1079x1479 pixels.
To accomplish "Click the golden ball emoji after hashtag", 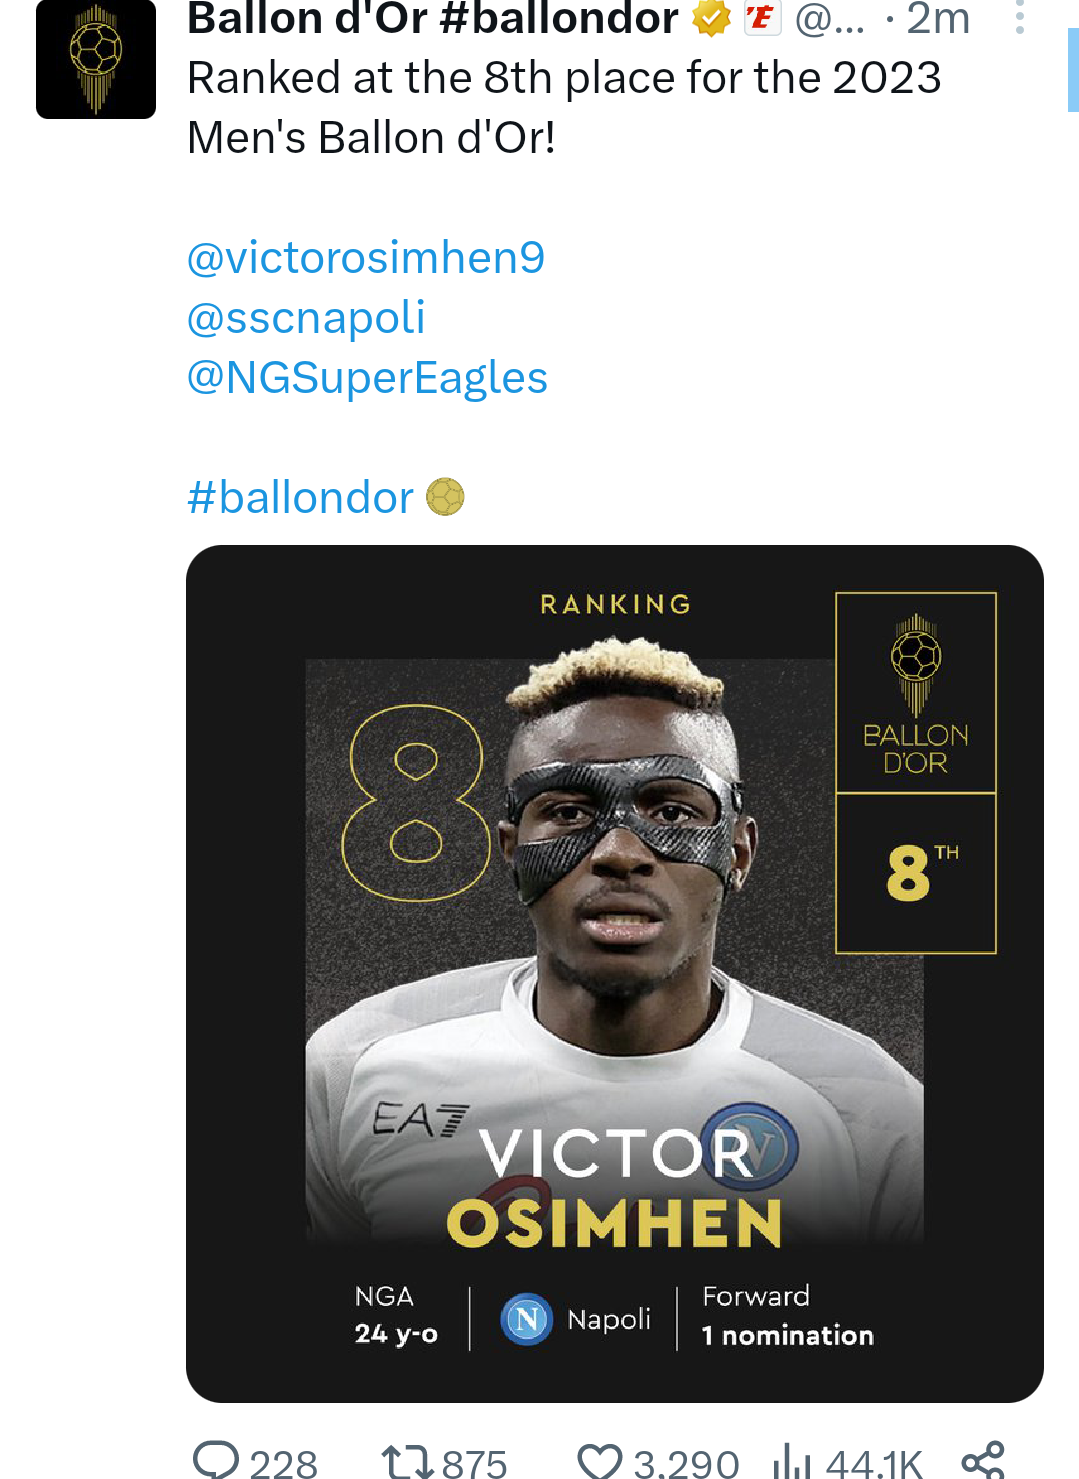I will click(445, 497).
